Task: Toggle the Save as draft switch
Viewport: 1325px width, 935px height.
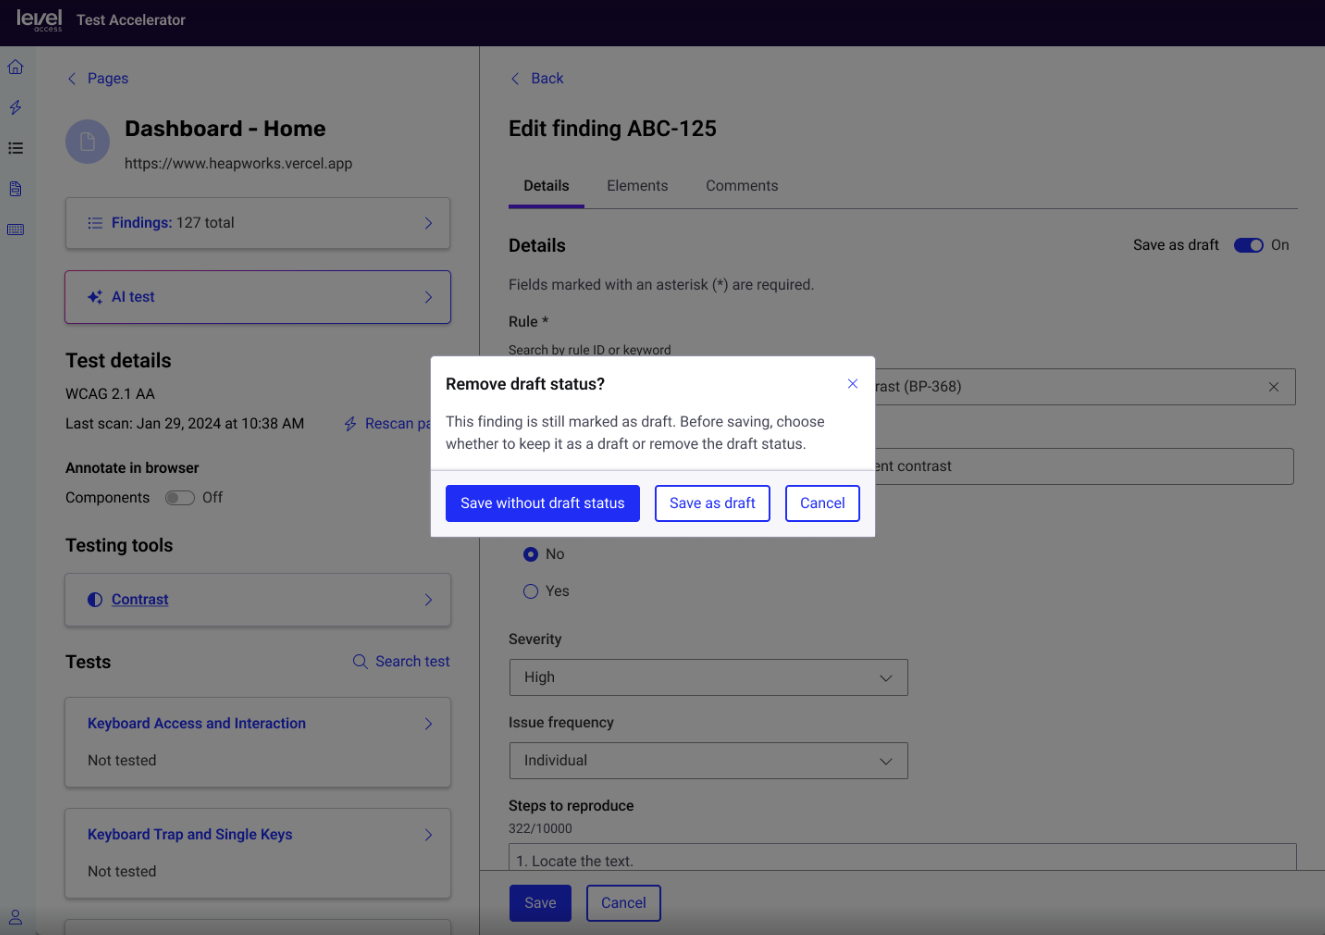Action: tap(1248, 245)
